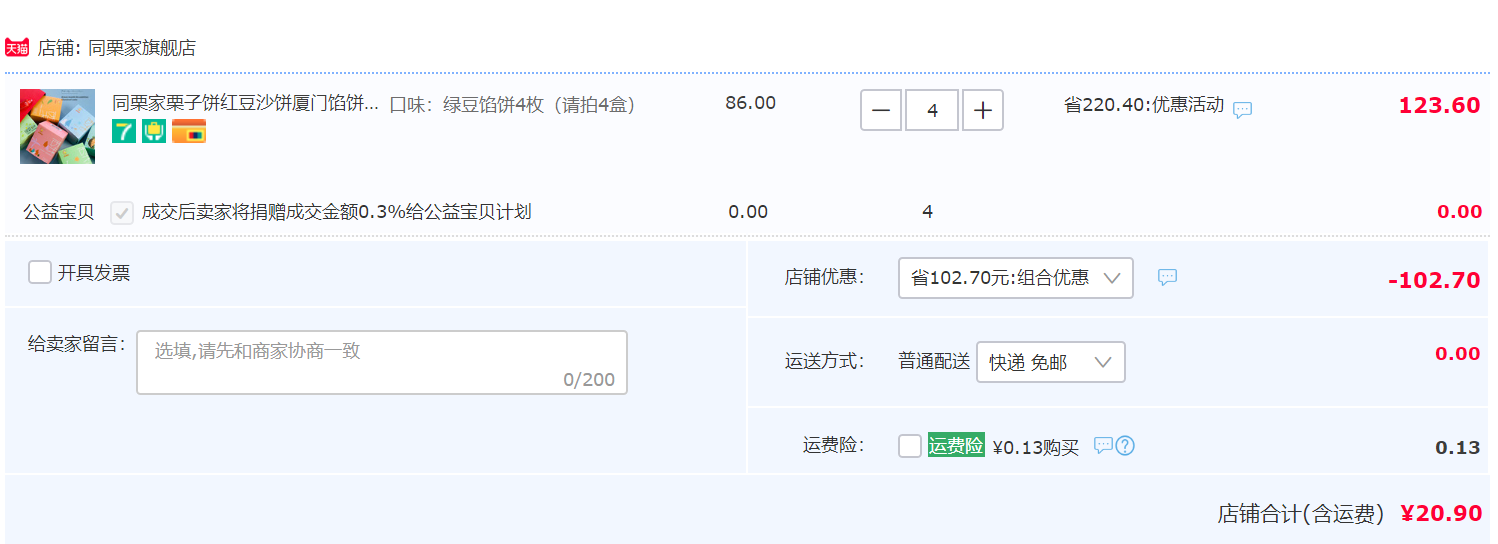The width and height of the screenshot is (1498, 544).
Task: Expand the 省102.70元:组合优惠 dropdown
Action: [x=1016, y=278]
